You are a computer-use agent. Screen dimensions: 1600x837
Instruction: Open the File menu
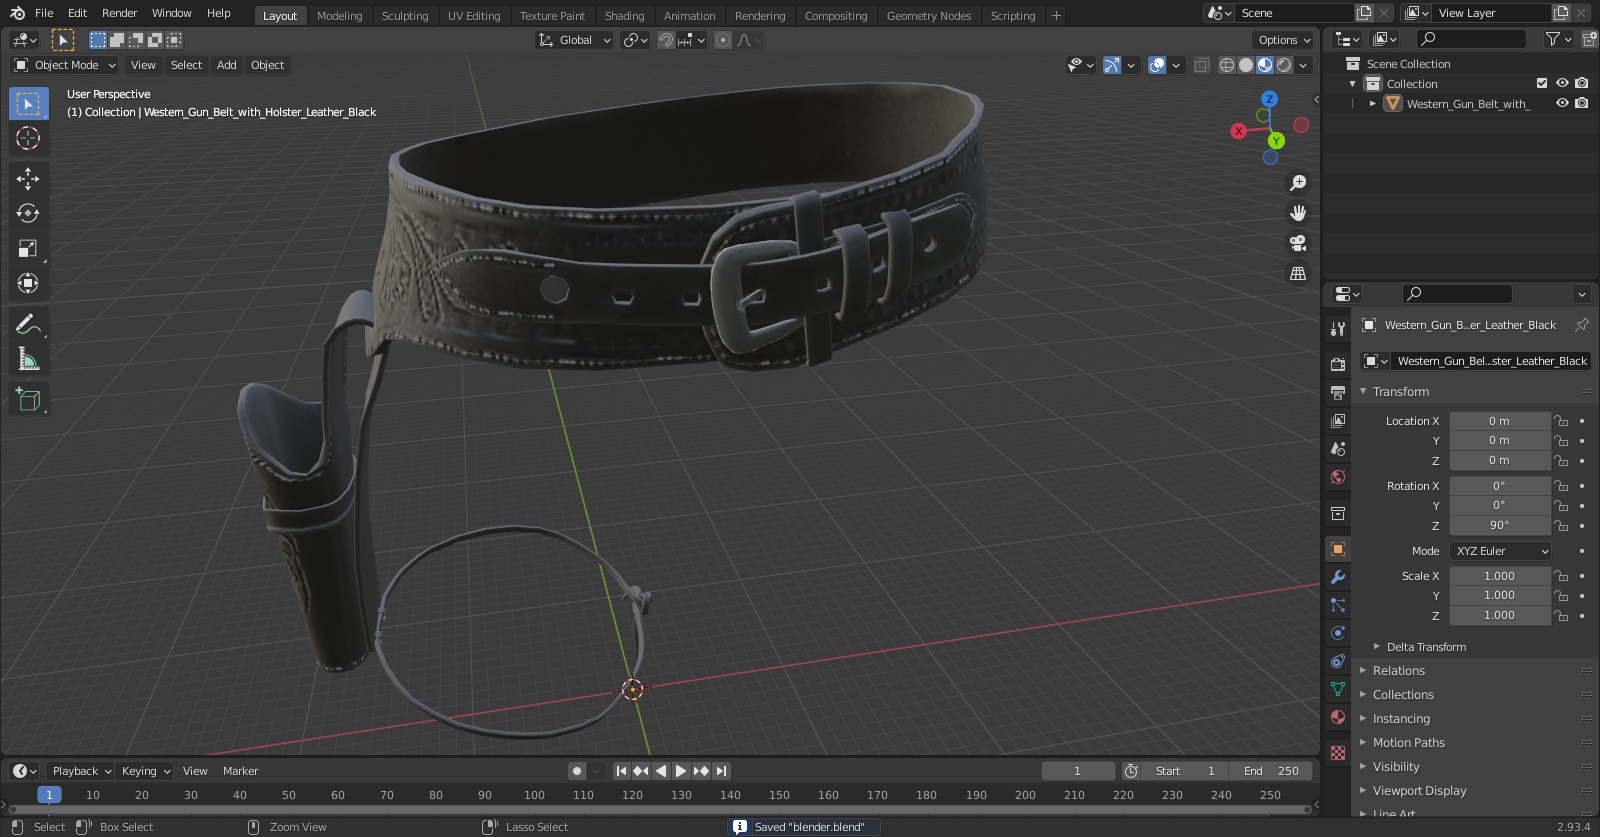click(x=44, y=13)
